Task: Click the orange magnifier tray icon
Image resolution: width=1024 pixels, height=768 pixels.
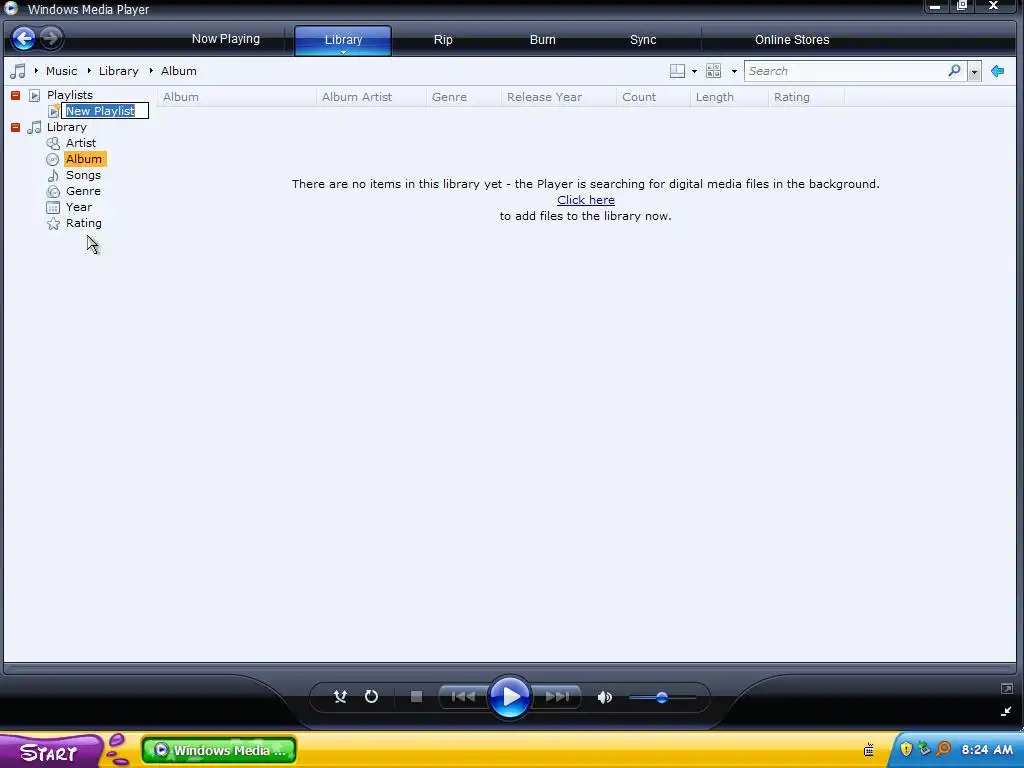Action: point(943,748)
